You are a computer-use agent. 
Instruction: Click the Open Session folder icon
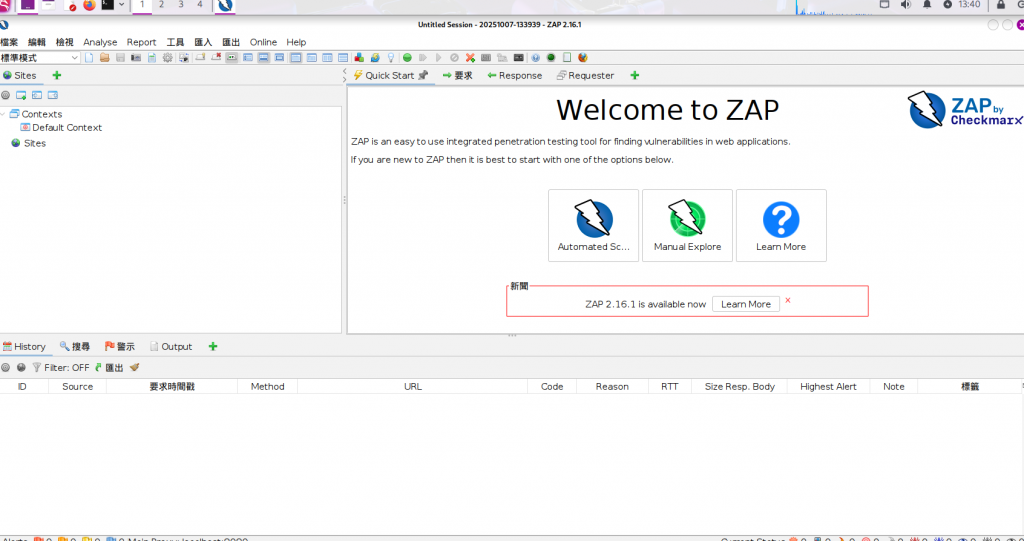click(104, 57)
